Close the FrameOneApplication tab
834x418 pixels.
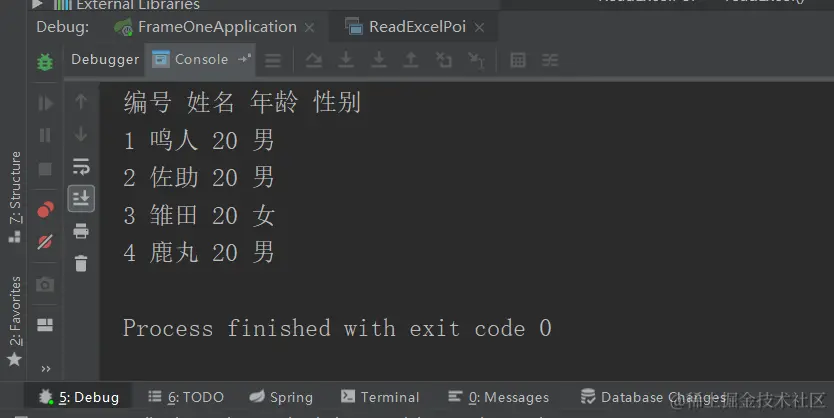coord(309,27)
